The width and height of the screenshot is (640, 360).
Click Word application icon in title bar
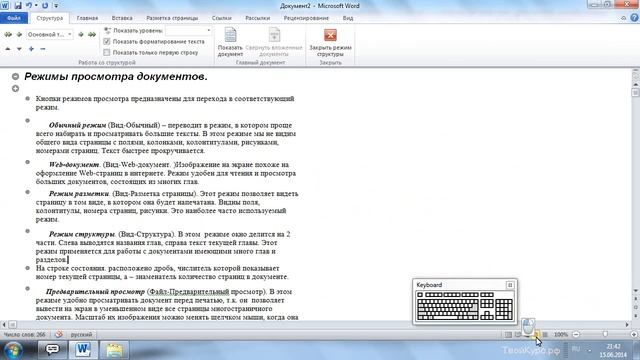pos(4,6)
